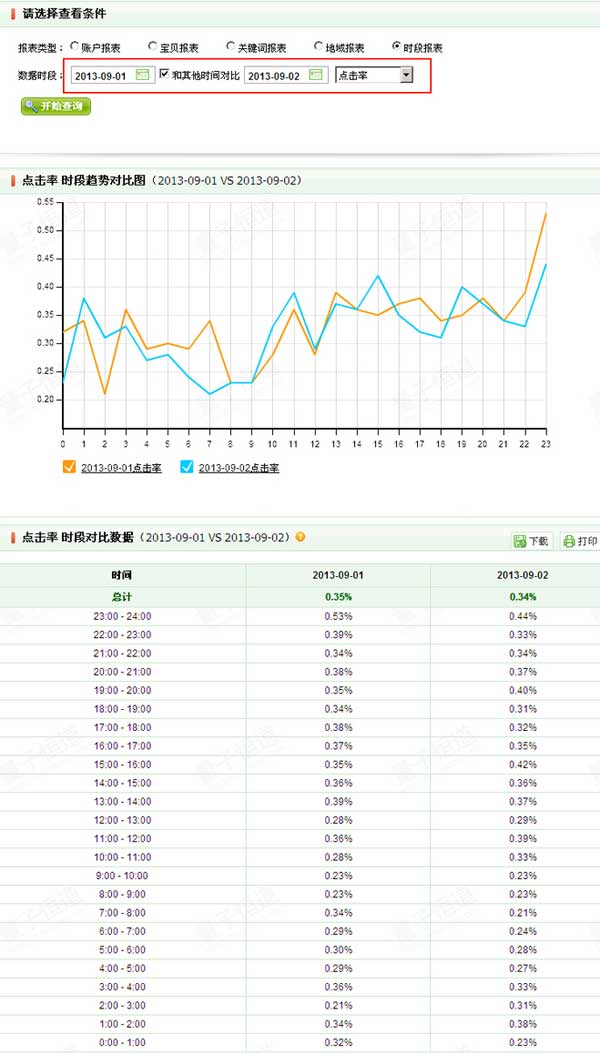Toggle 2013-09-01 orange series checkbox in legend
This screenshot has width=600, height=1054.
point(69,467)
